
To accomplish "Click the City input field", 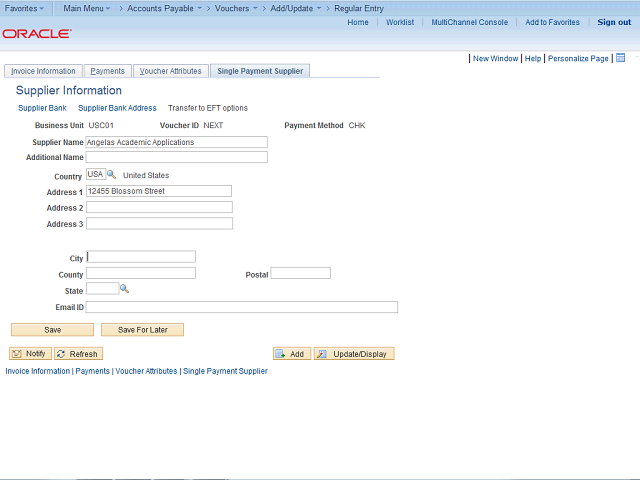I will click(141, 257).
